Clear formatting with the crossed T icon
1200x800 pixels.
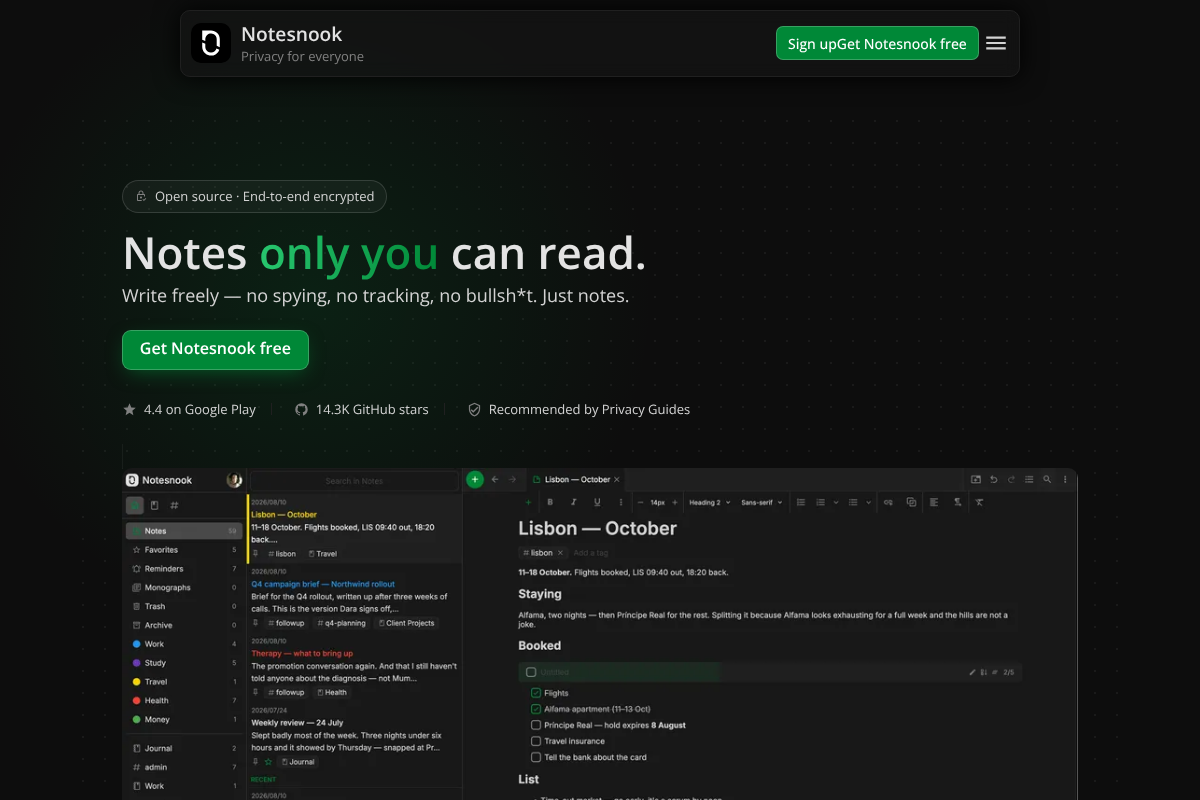coord(979,502)
